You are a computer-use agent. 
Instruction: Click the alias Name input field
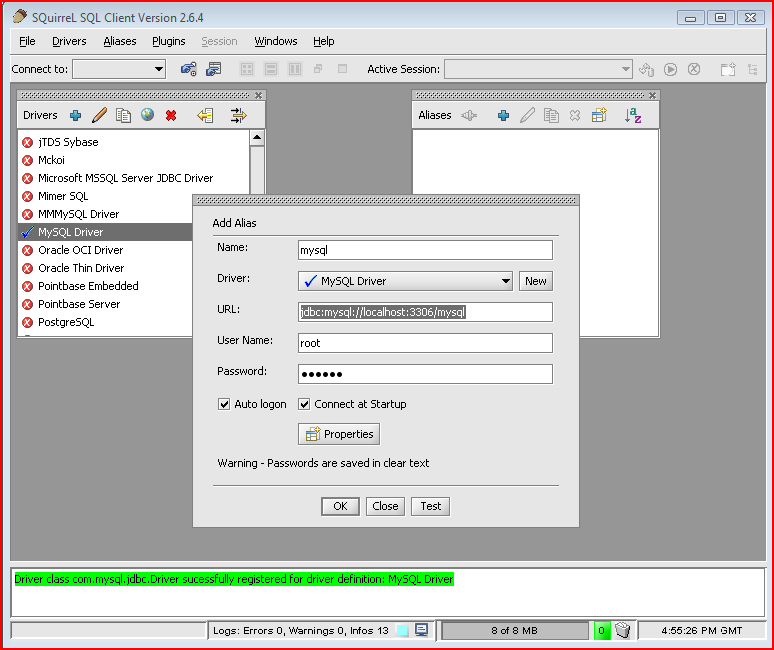425,250
